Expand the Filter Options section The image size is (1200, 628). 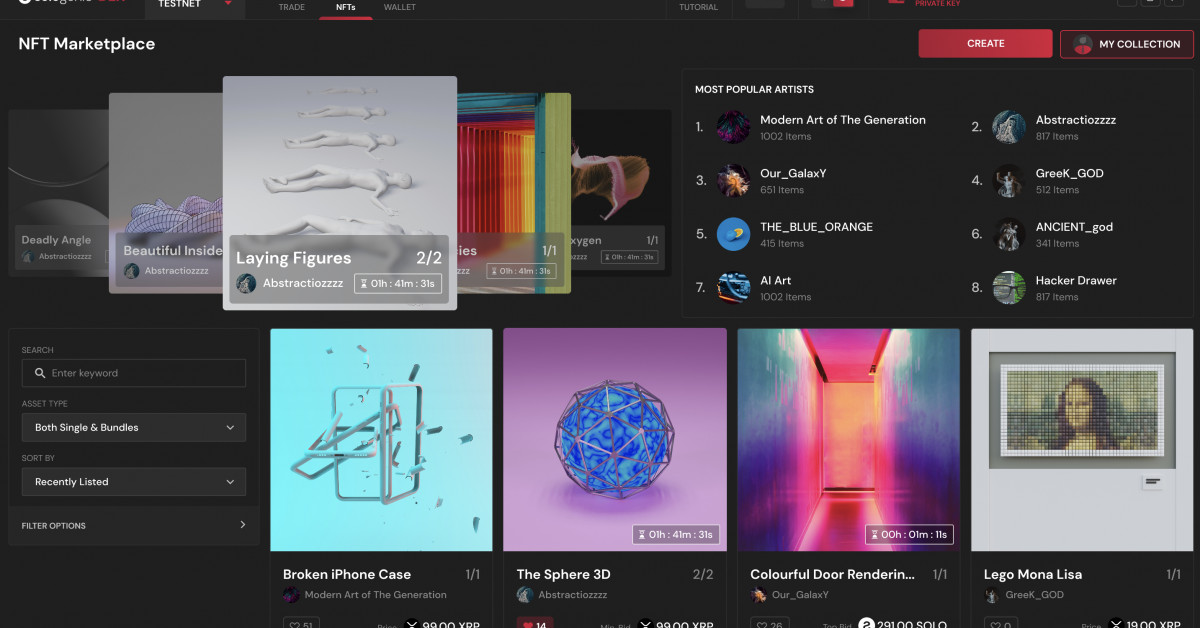click(x=134, y=525)
